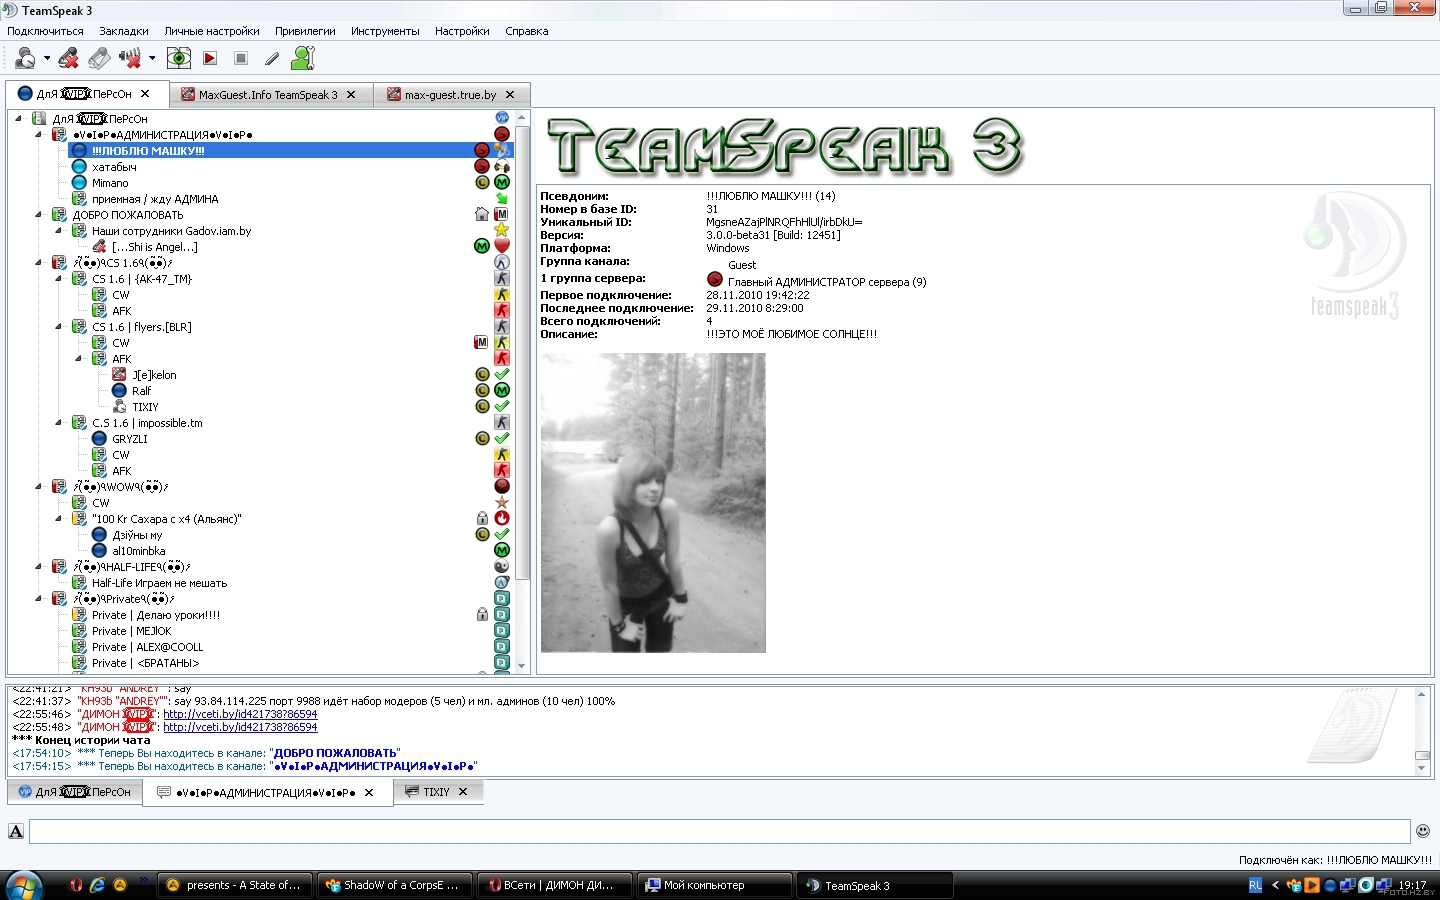
Task: Open the Инструменты menu
Action: [385, 31]
